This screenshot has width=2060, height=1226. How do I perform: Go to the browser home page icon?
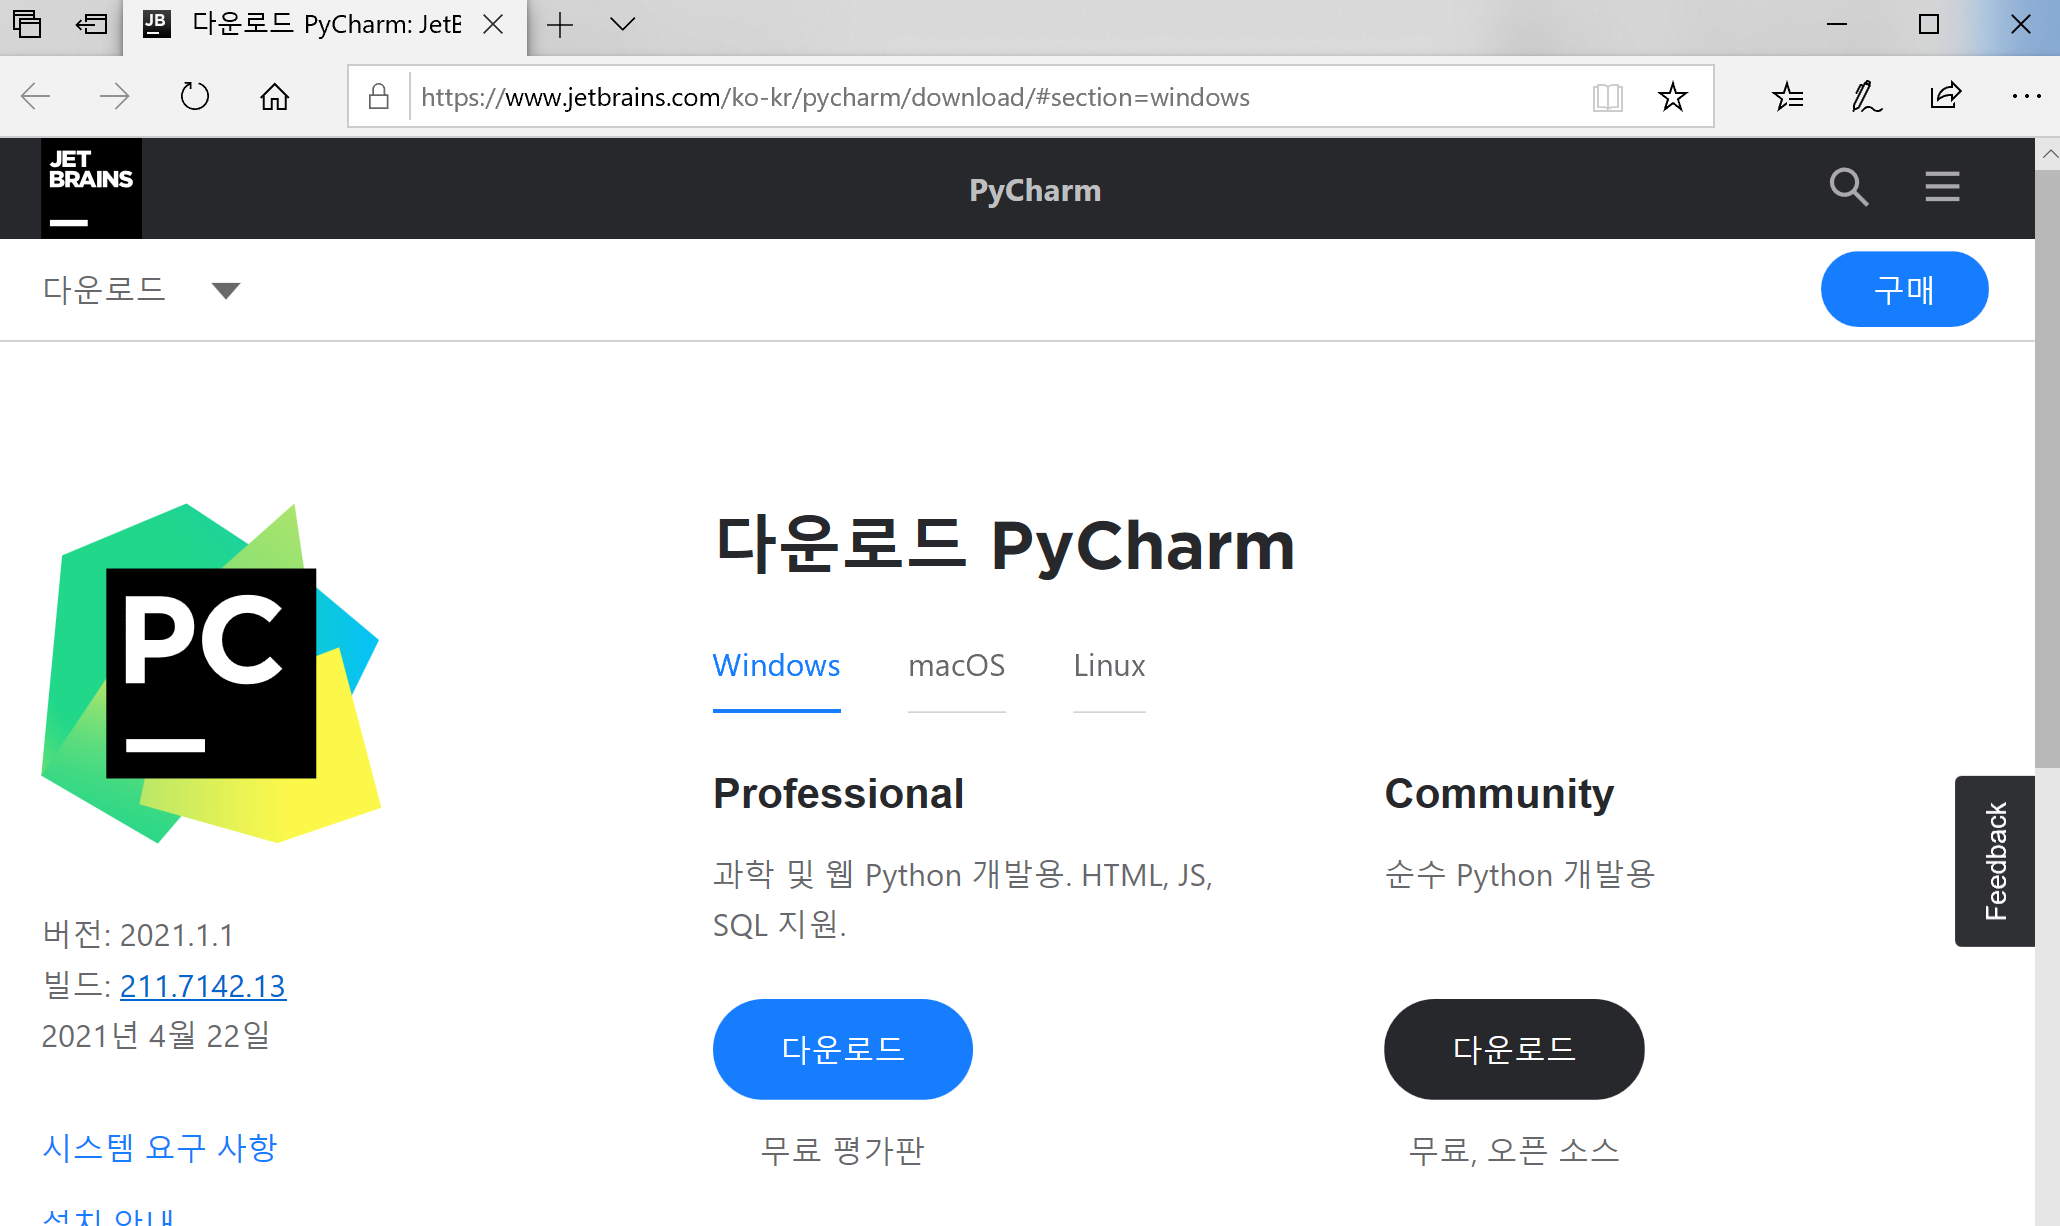coord(274,97)
